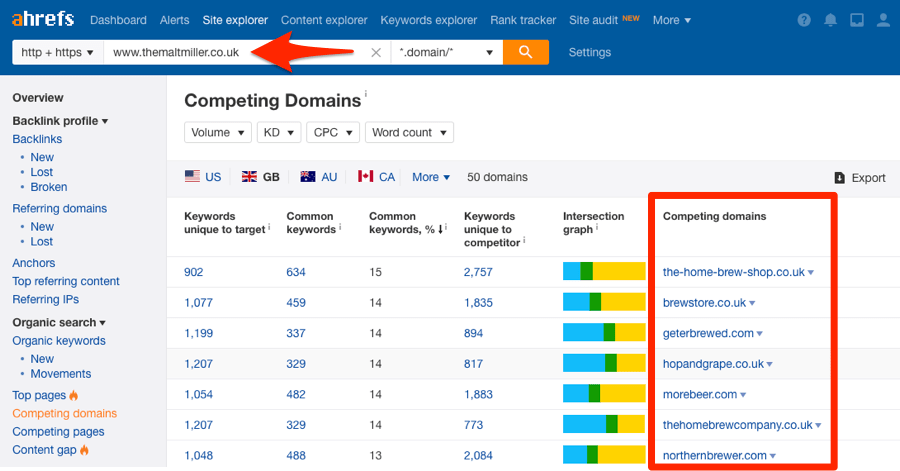Open the user account icon
The image size is (900, 471).
883,20
